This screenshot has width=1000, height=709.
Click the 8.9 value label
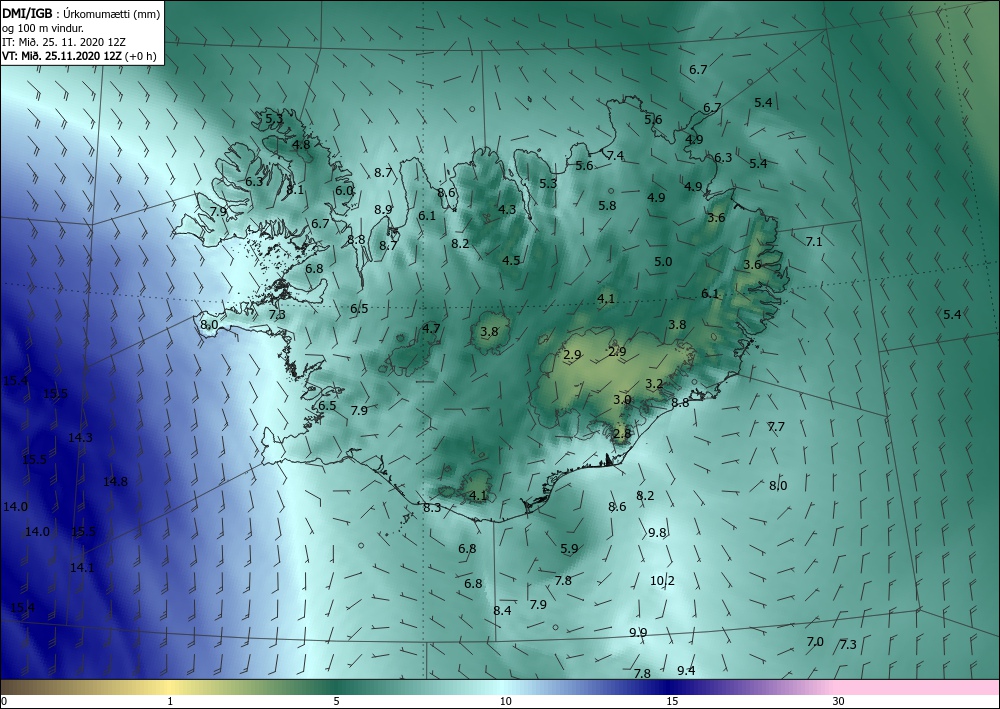pyautogui.click(x=383, y=209)
